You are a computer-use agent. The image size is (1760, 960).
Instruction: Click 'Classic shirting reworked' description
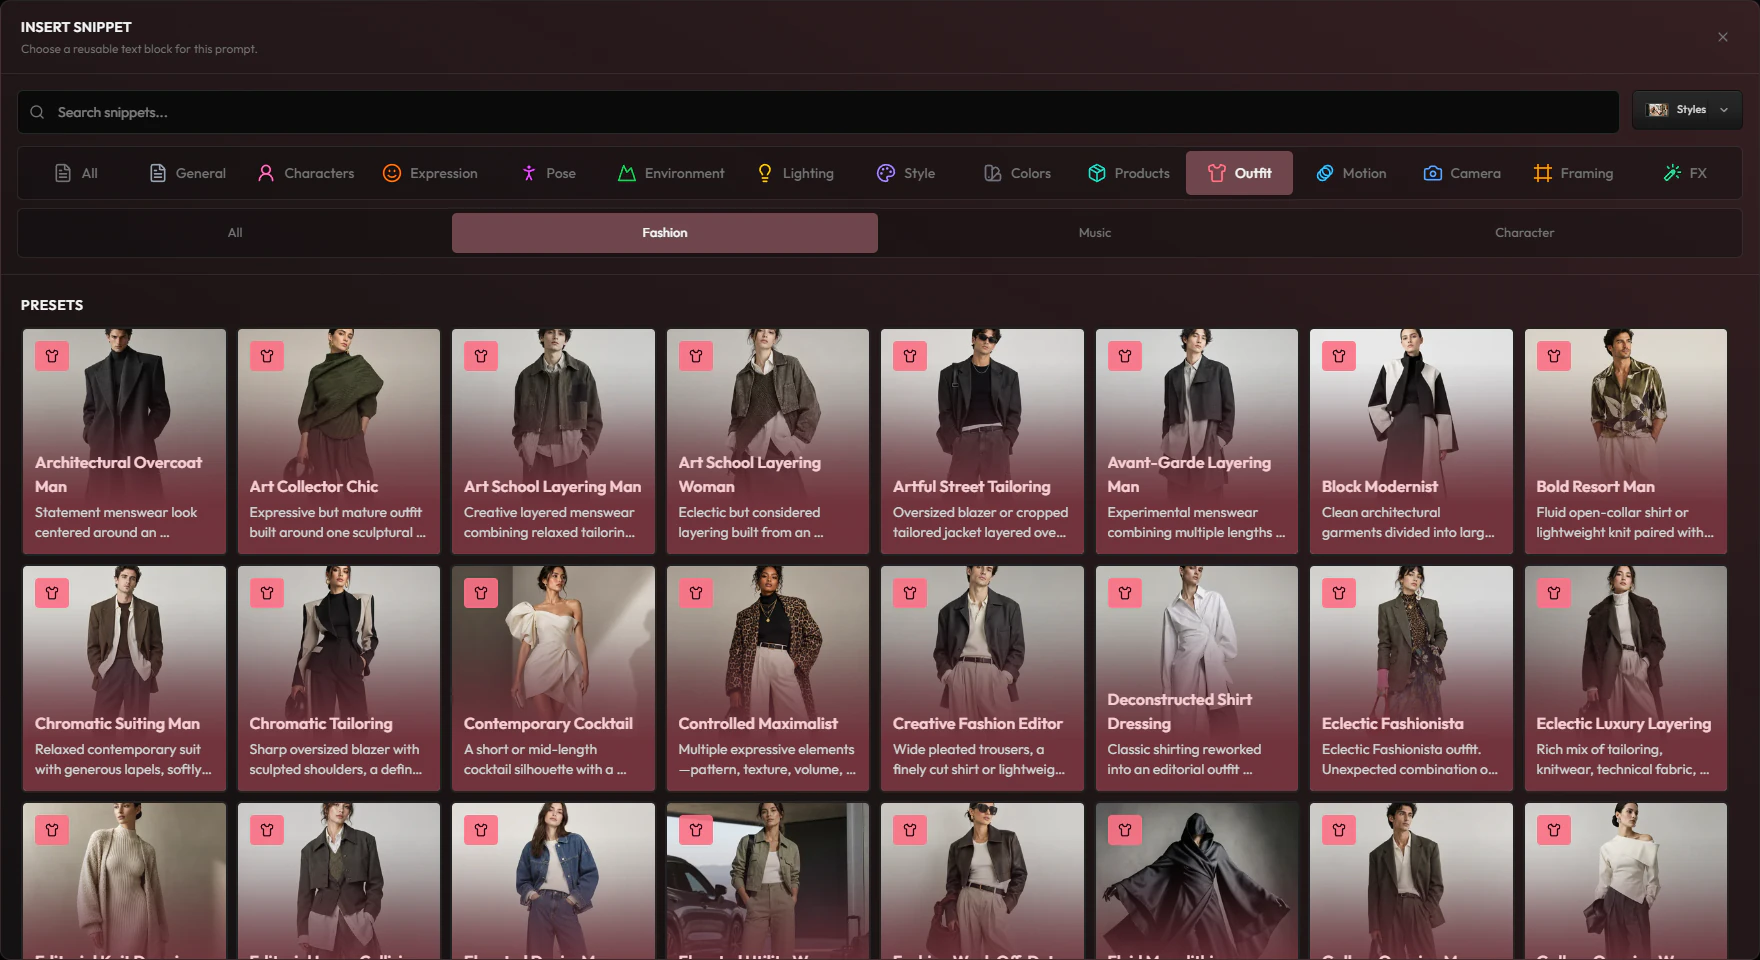click(1184, 749)
